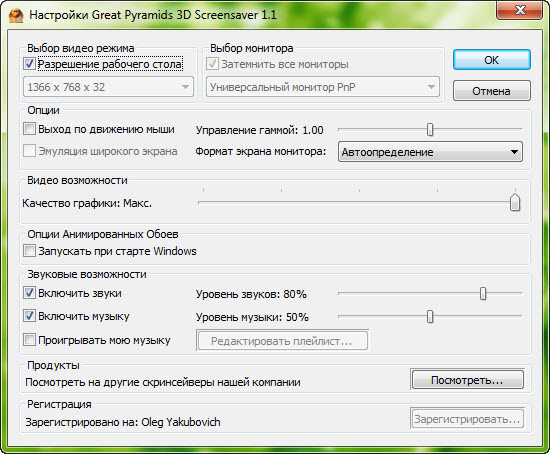
Task: Check 'Эмуляция широкого экрана' box
Action: (x=29, y=151)
